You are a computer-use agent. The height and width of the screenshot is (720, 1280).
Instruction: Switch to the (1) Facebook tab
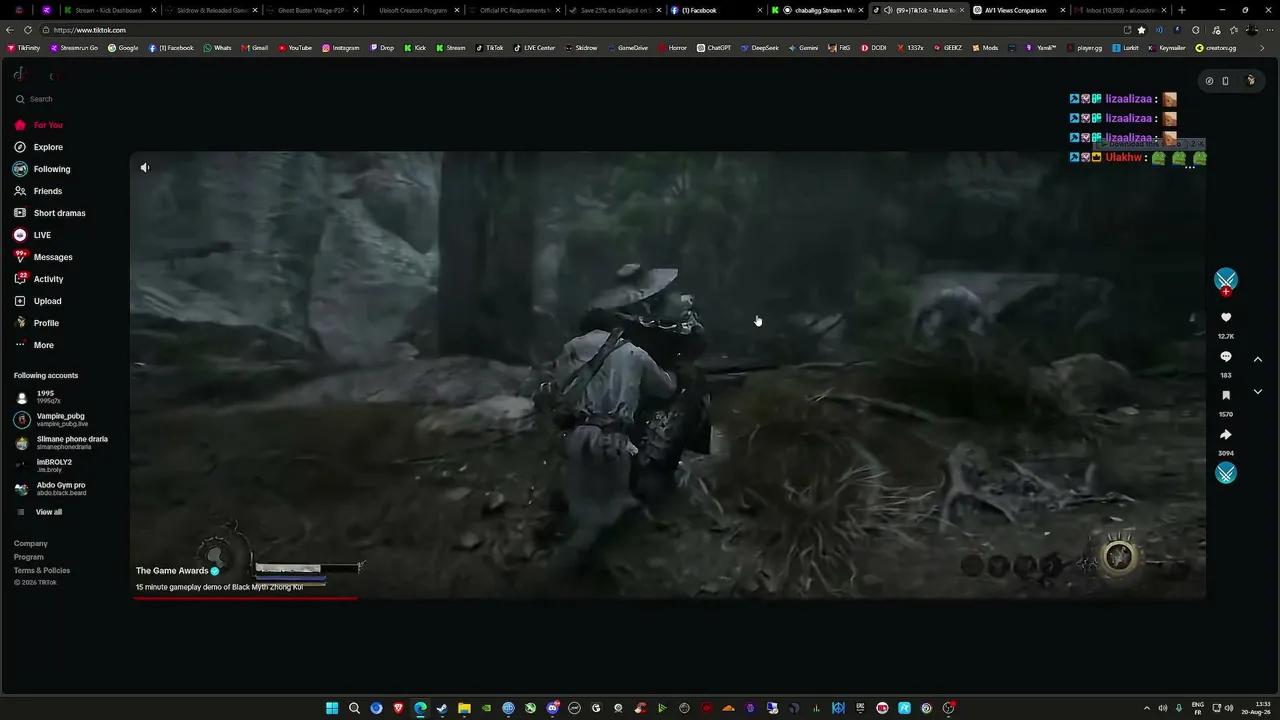(x=710, y=10)
